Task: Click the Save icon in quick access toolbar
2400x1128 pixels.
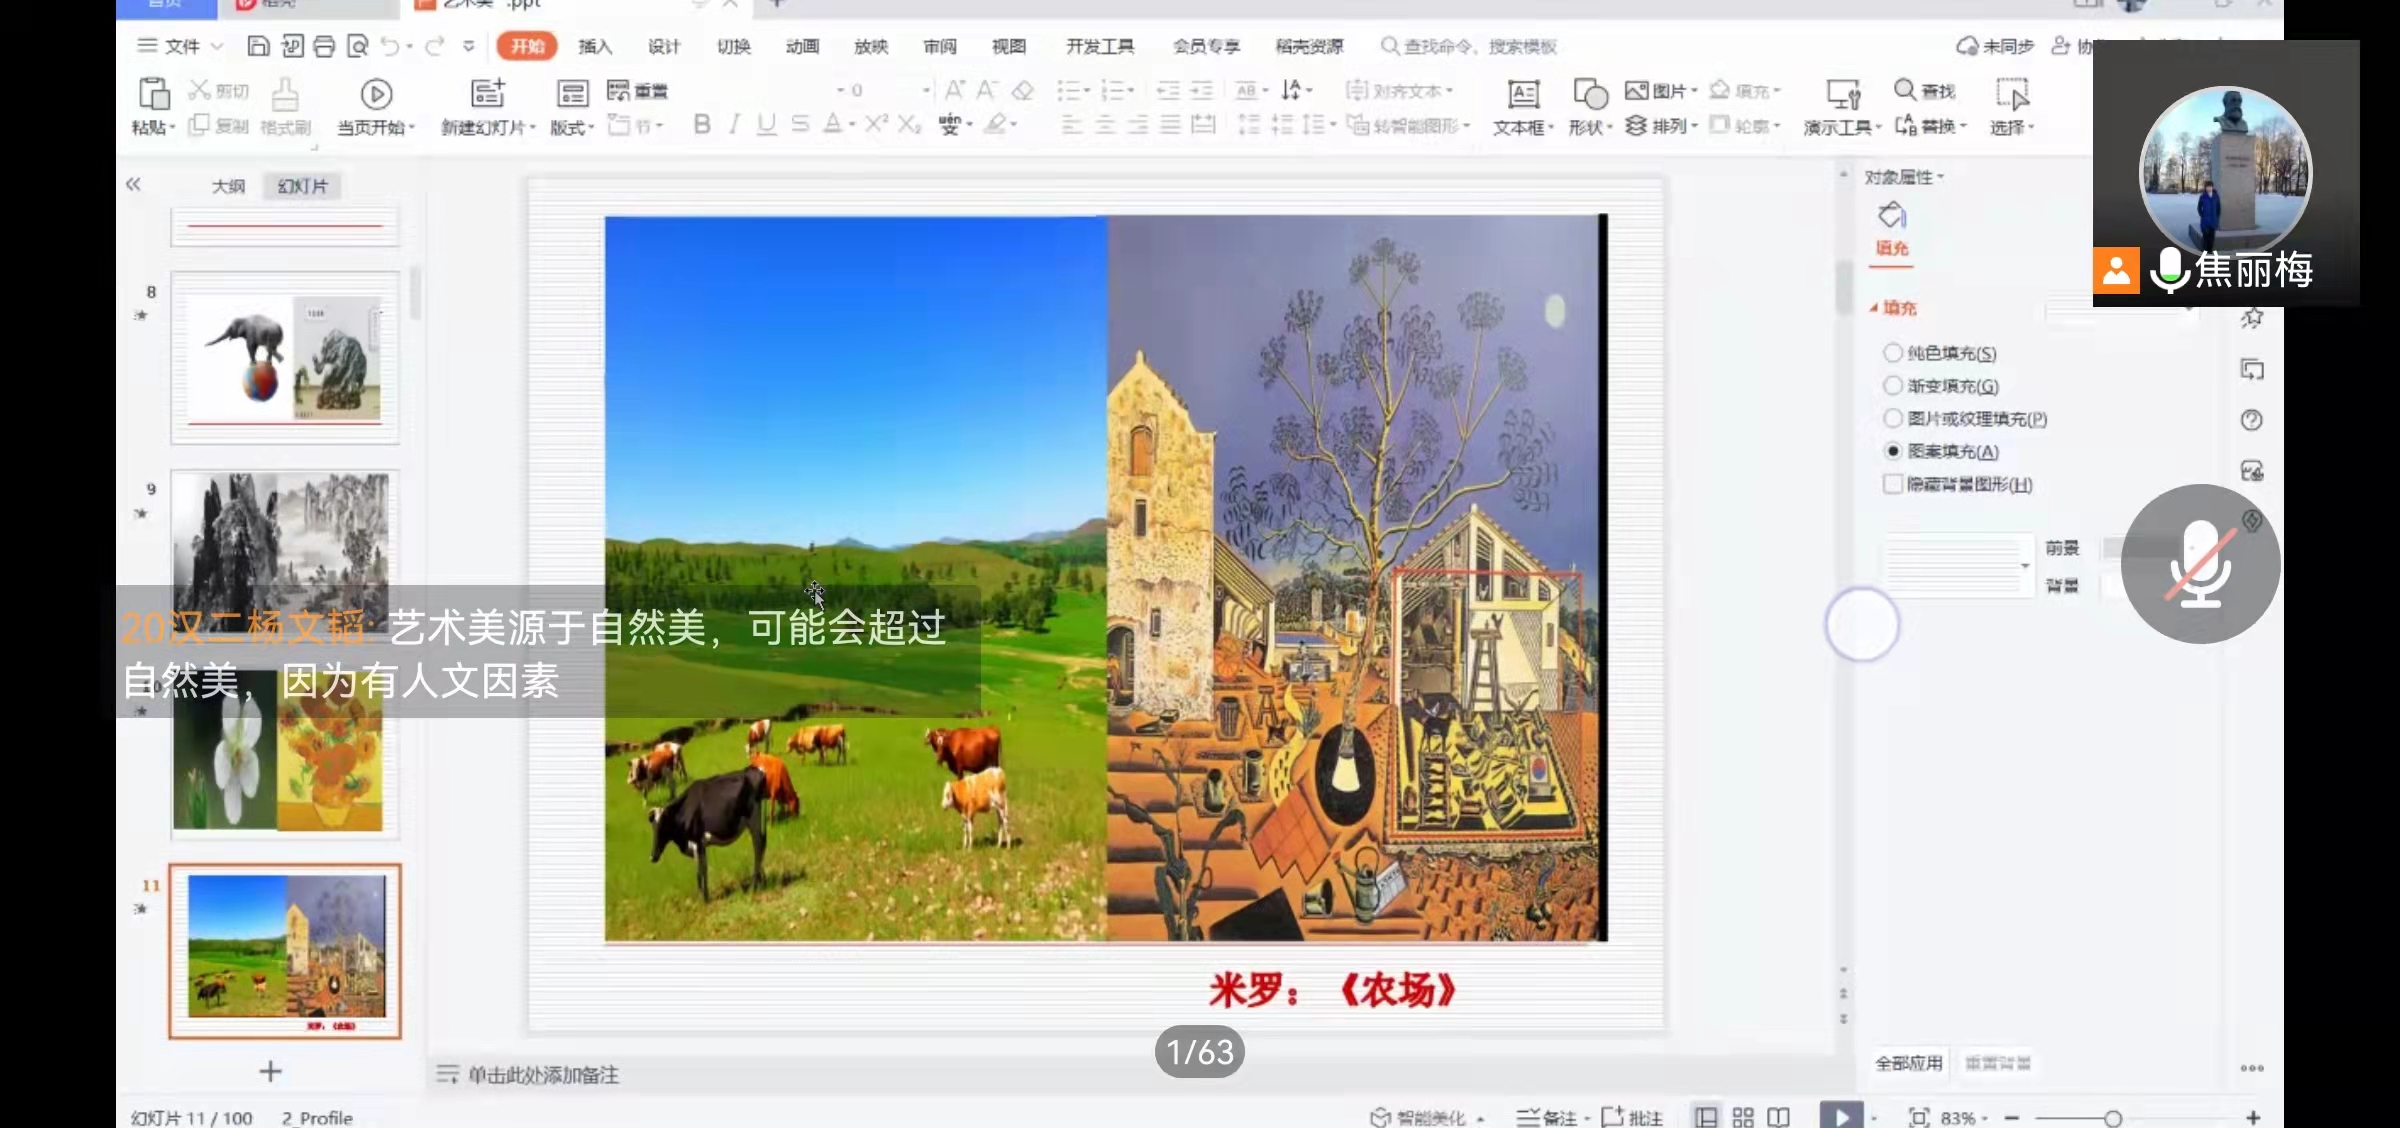Action: (258, 46)
